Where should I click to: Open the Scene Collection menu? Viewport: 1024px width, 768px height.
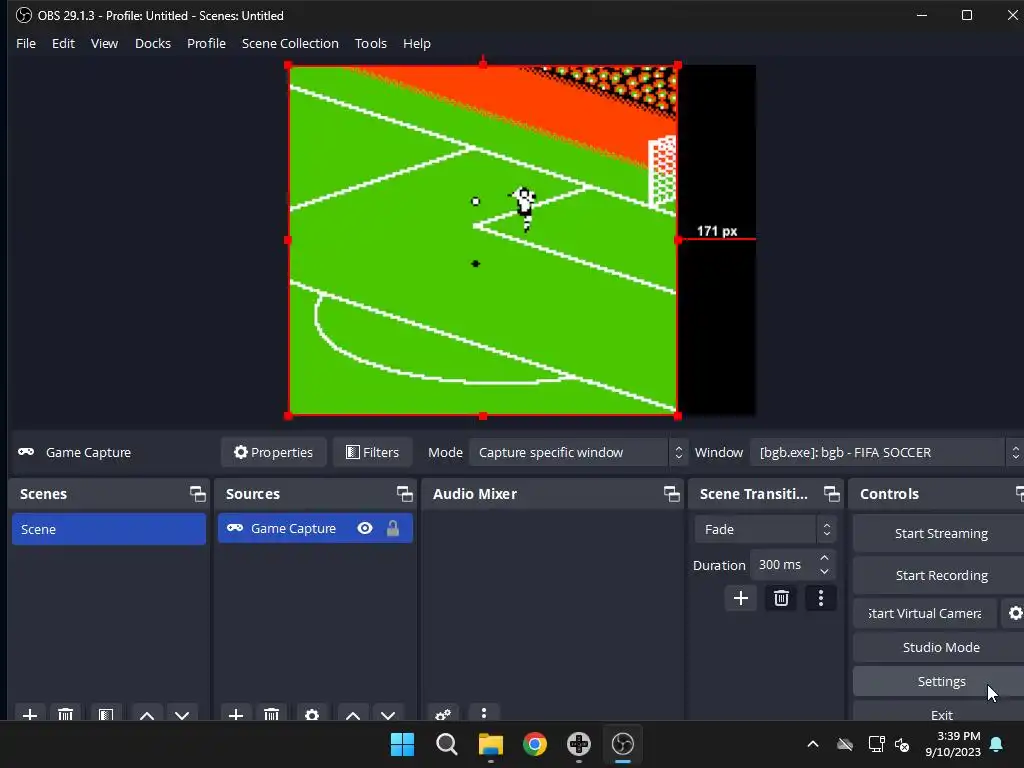[x=290, y=43]
